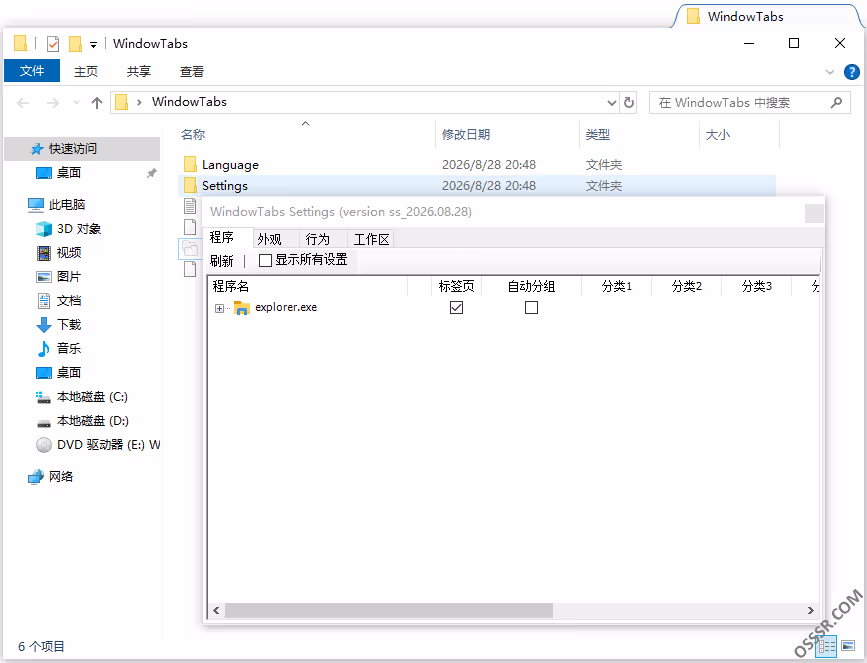Open the address bar history dropdown

[612, 103]
